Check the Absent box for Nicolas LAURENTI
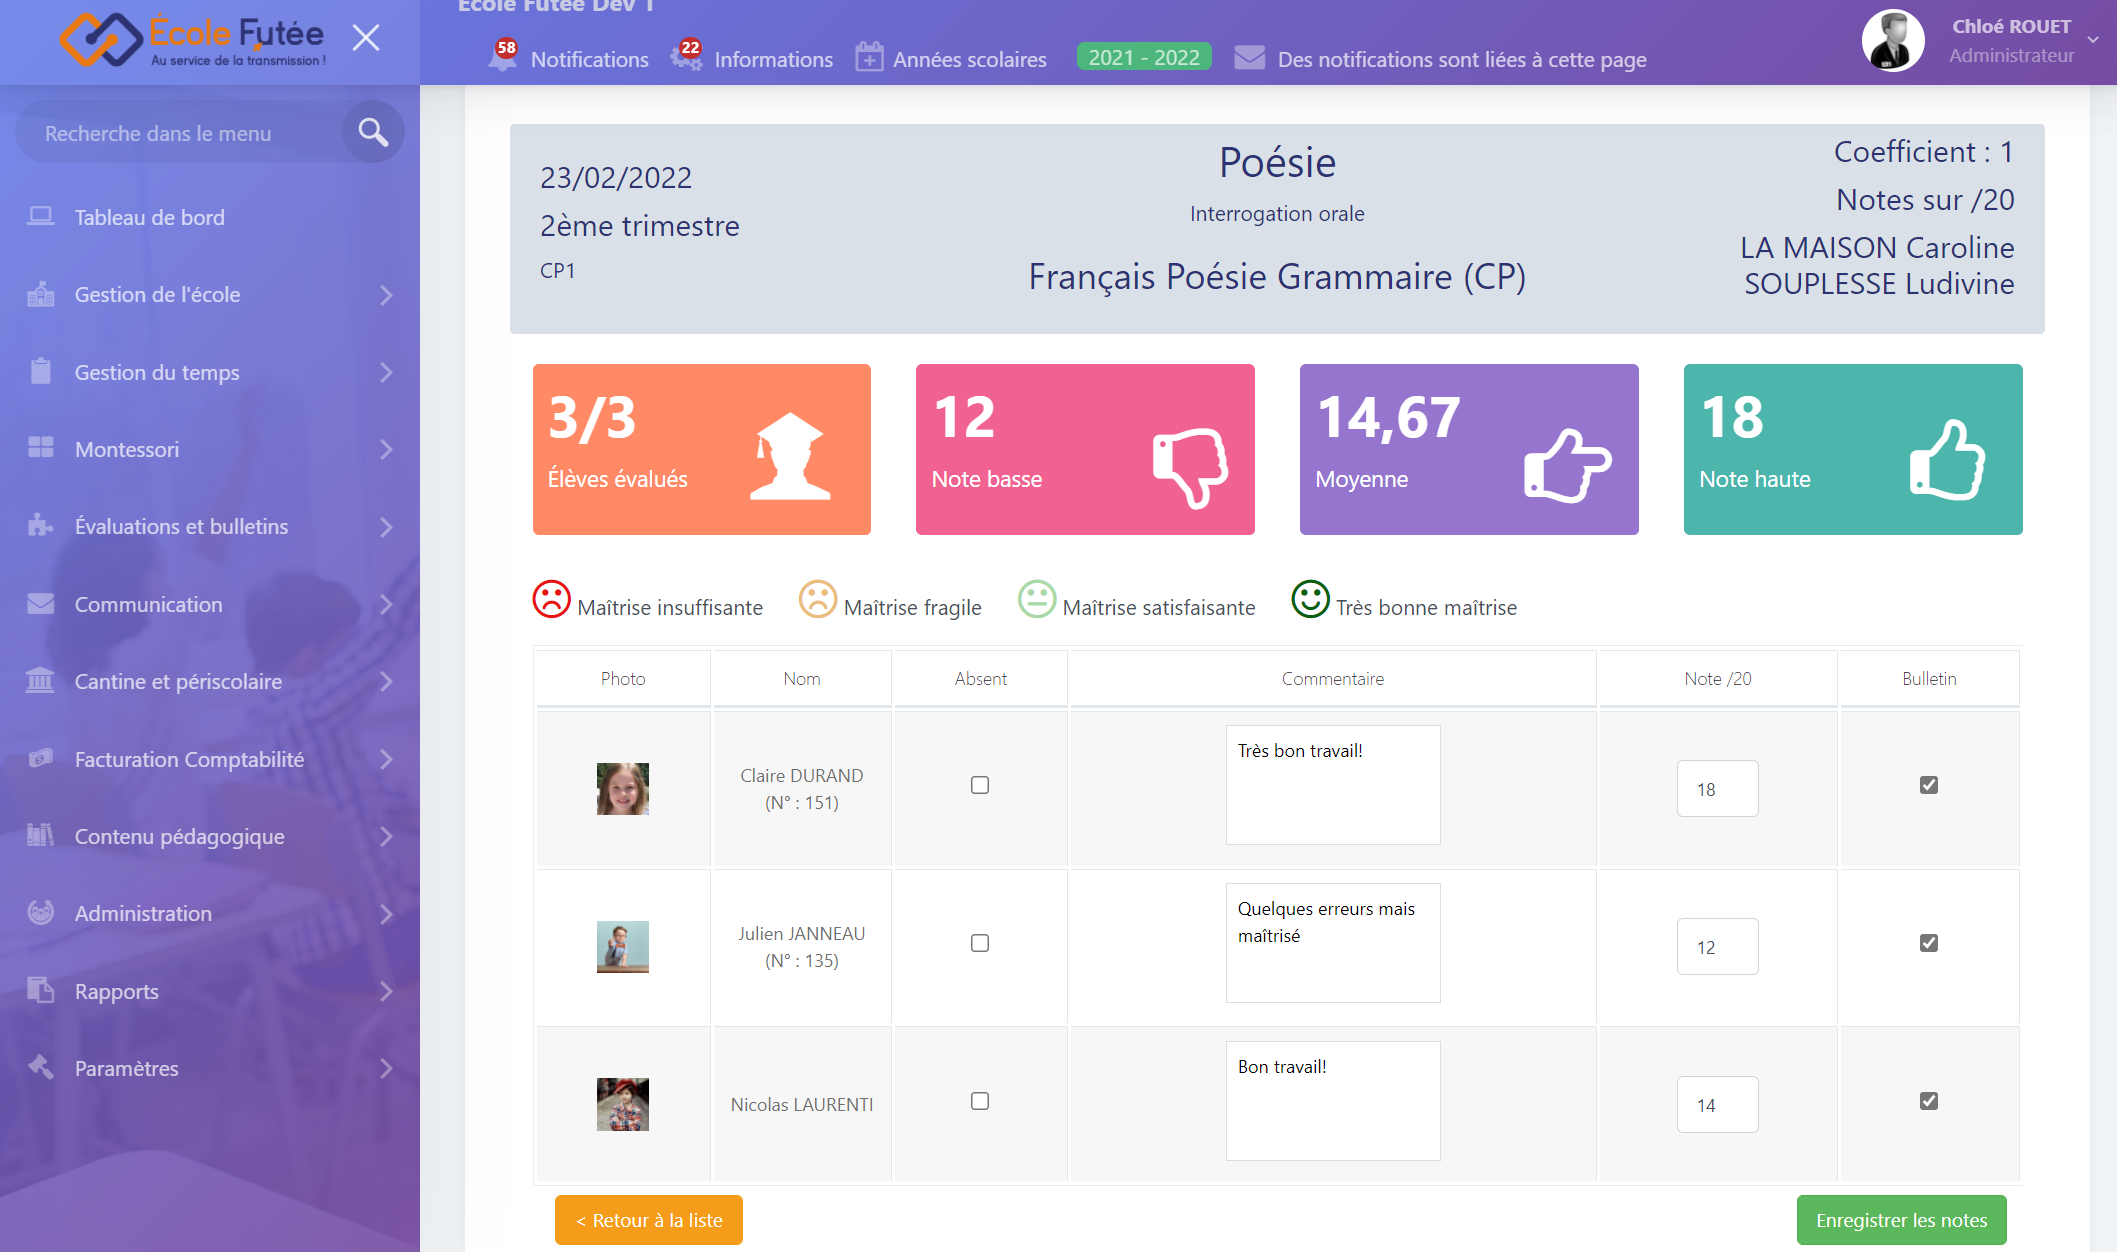Image resolution: width=2117 pixels, height=1252 pixels. pyautogui.click(x=979, y=1101)
